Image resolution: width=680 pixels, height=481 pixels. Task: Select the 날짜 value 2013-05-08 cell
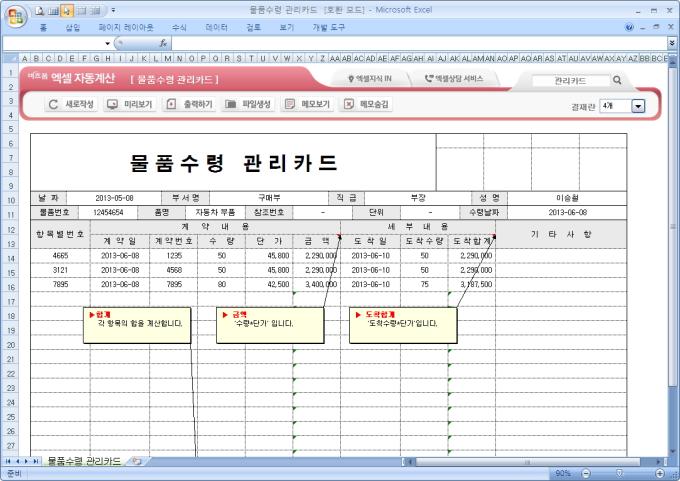click(x=114, y=198)
